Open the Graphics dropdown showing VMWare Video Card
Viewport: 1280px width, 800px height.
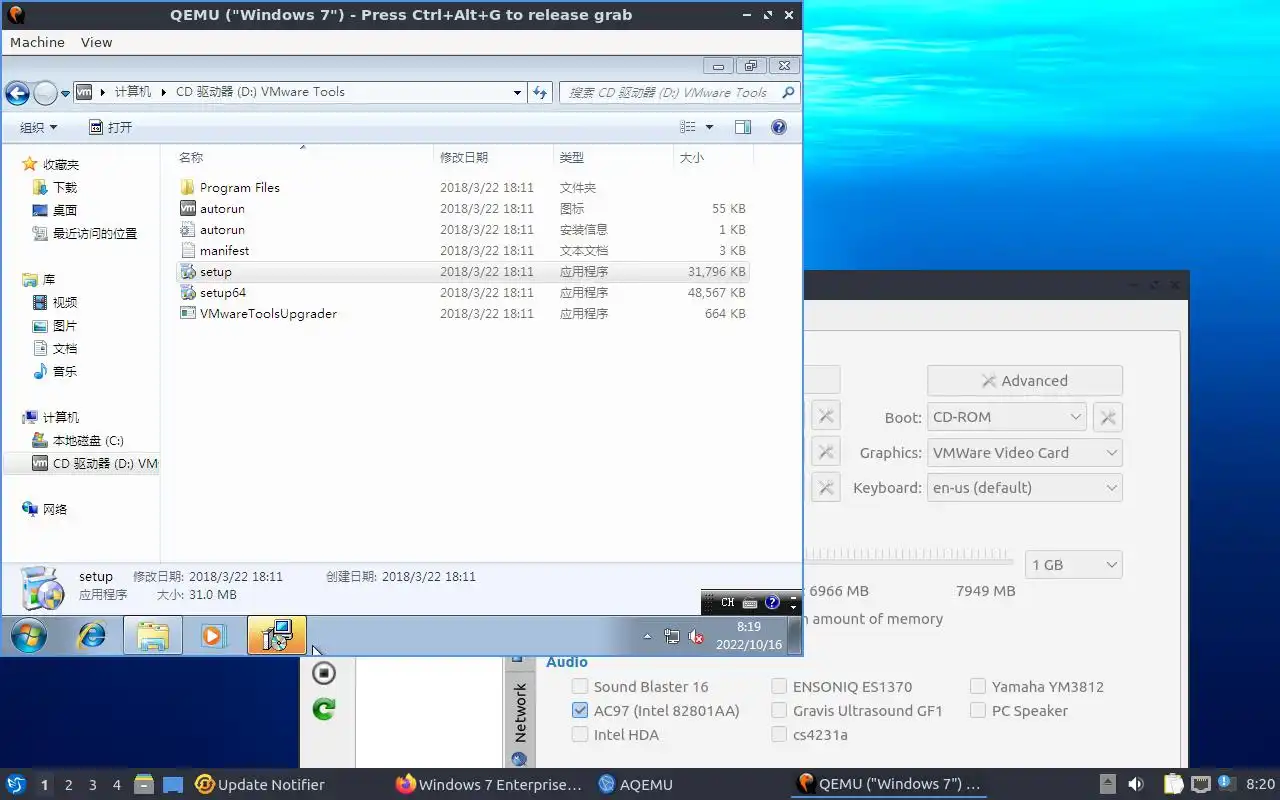coord(1025,452)
